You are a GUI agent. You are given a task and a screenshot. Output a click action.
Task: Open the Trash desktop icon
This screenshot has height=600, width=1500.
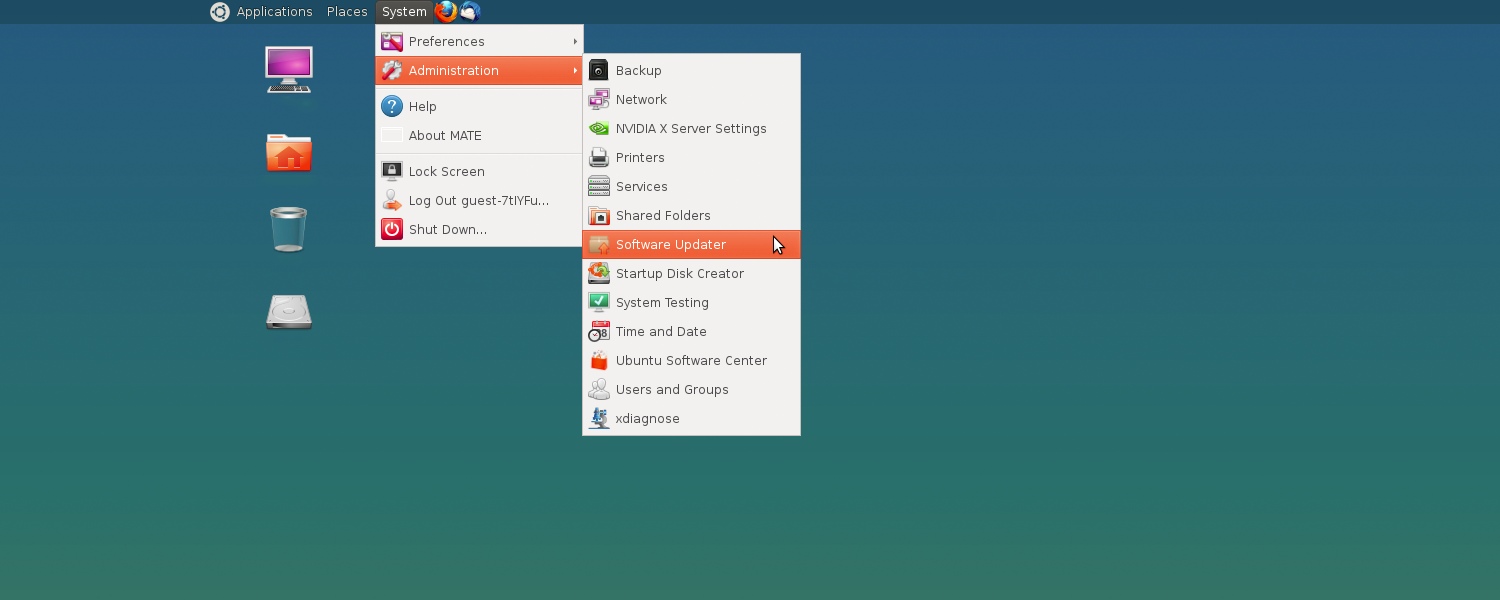click(x=289, y=230)
